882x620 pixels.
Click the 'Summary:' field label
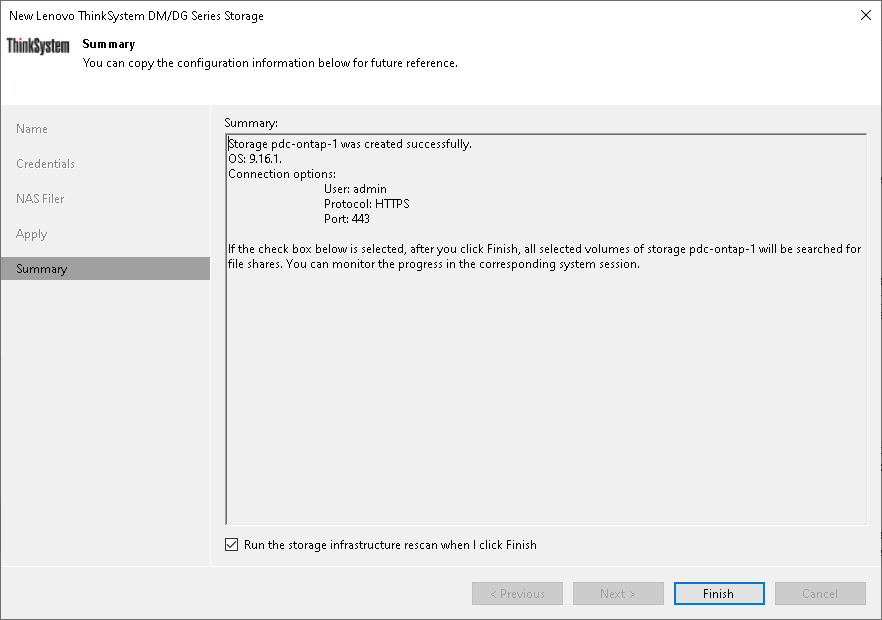[251, 123]
